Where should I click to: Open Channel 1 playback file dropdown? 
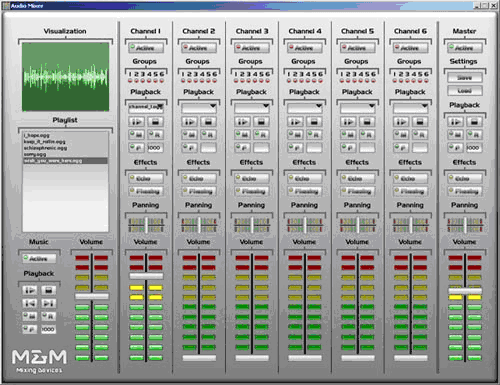pyautogui.click(x=146, y=107)
